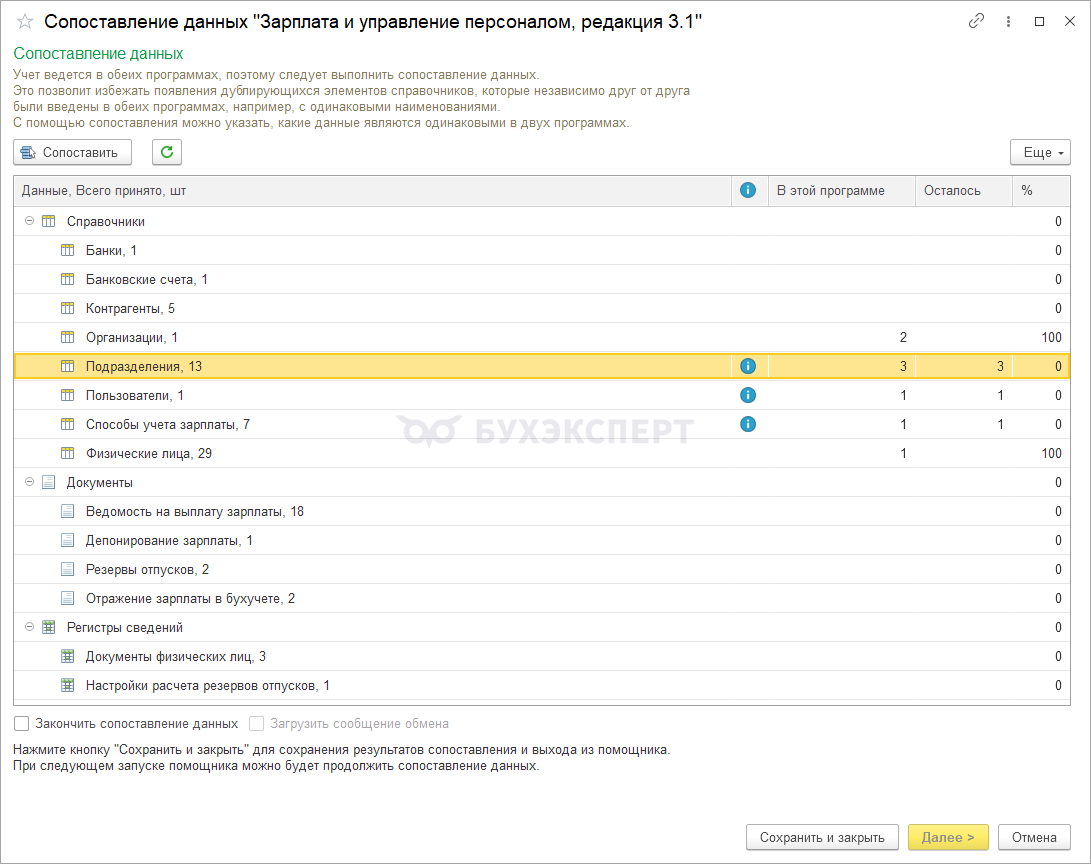1091x864 pixels.
Task: Select the Банковские счета, 1 row
Action: point(541,279)
